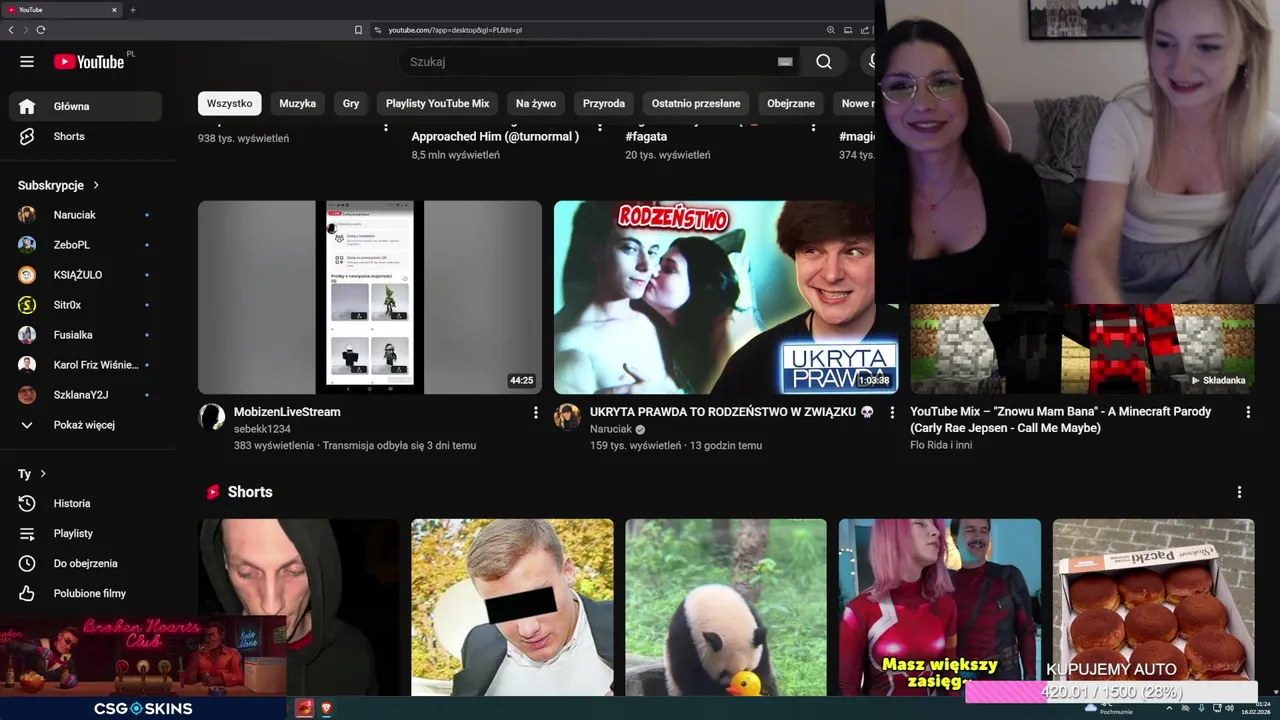This screenshot has width=1280, height=720.
Task: Close the YouTube browser tab
Action: coord(114,10)
